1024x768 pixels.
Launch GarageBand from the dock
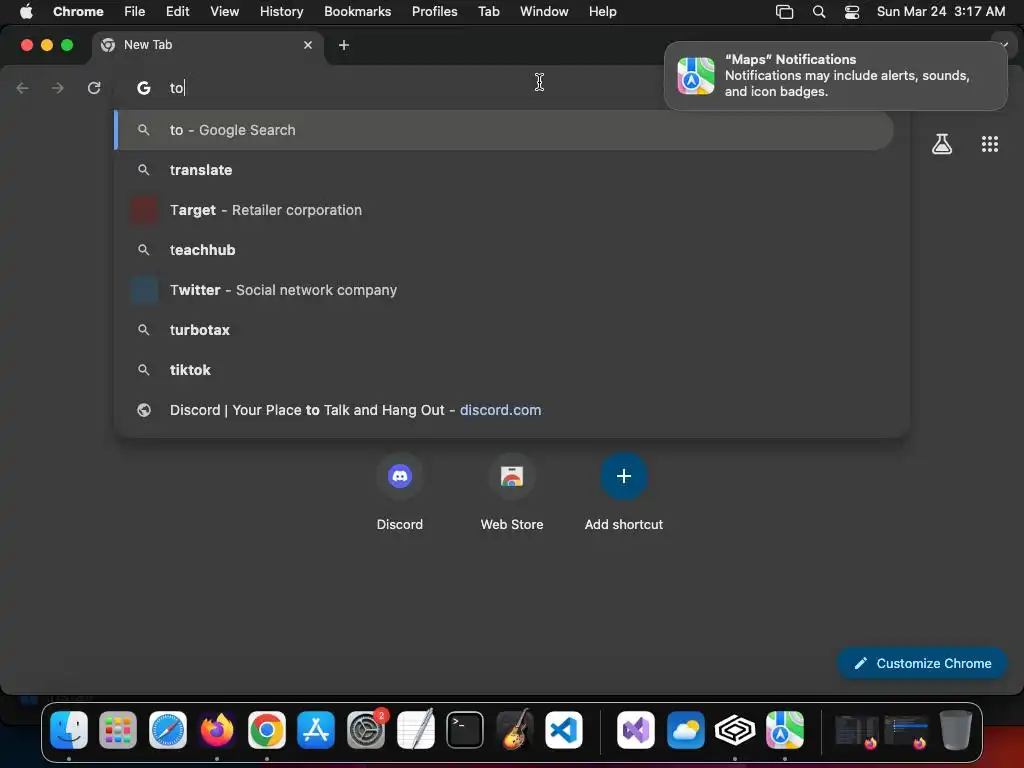coord(515,730)
